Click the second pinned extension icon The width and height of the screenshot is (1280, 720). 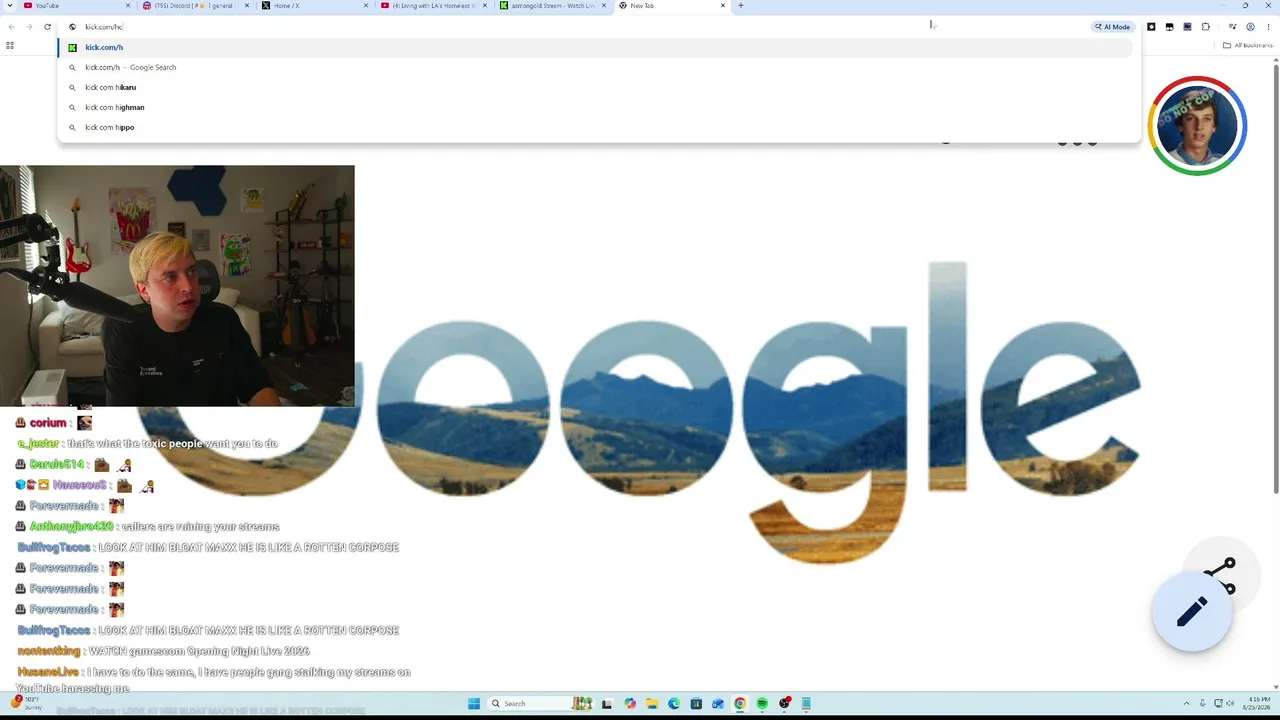point(1169,27)
